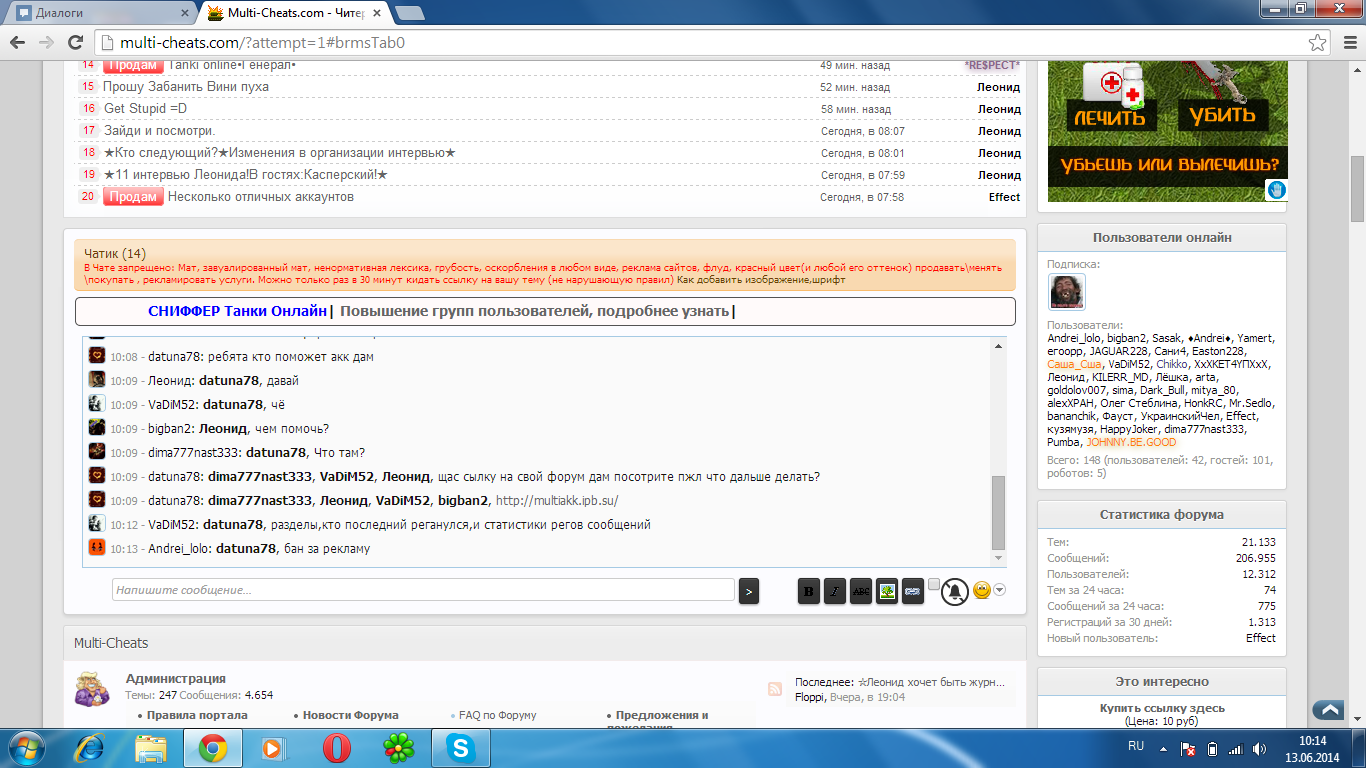The width and height of the screenshot is (1366, 768).
Task: Open new user Effect in forum statistics
Action: (x=1260, y=638)
